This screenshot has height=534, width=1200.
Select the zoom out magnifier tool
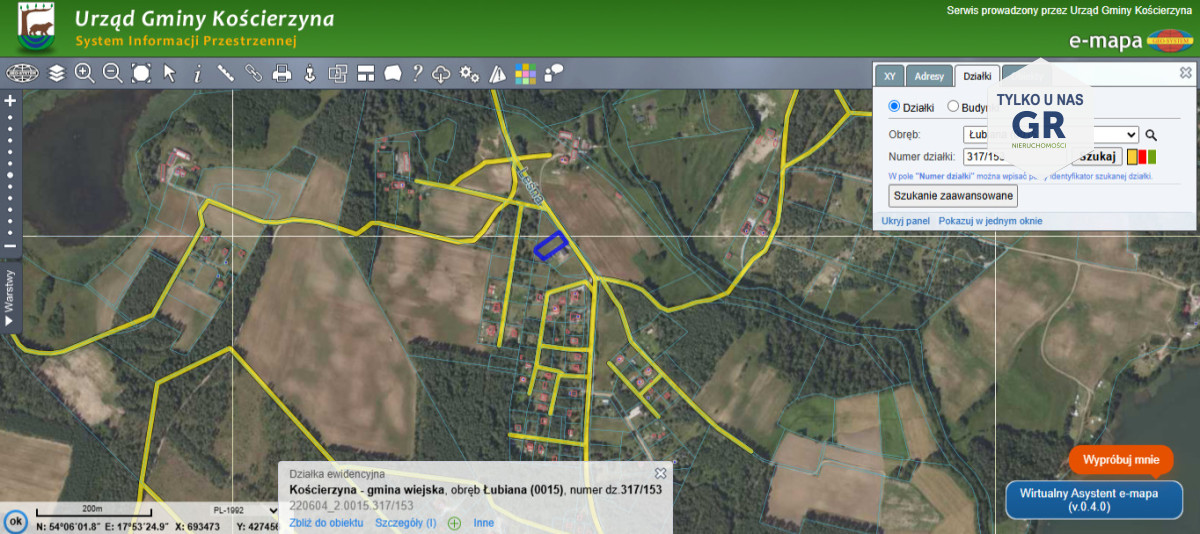coord(113,73)
